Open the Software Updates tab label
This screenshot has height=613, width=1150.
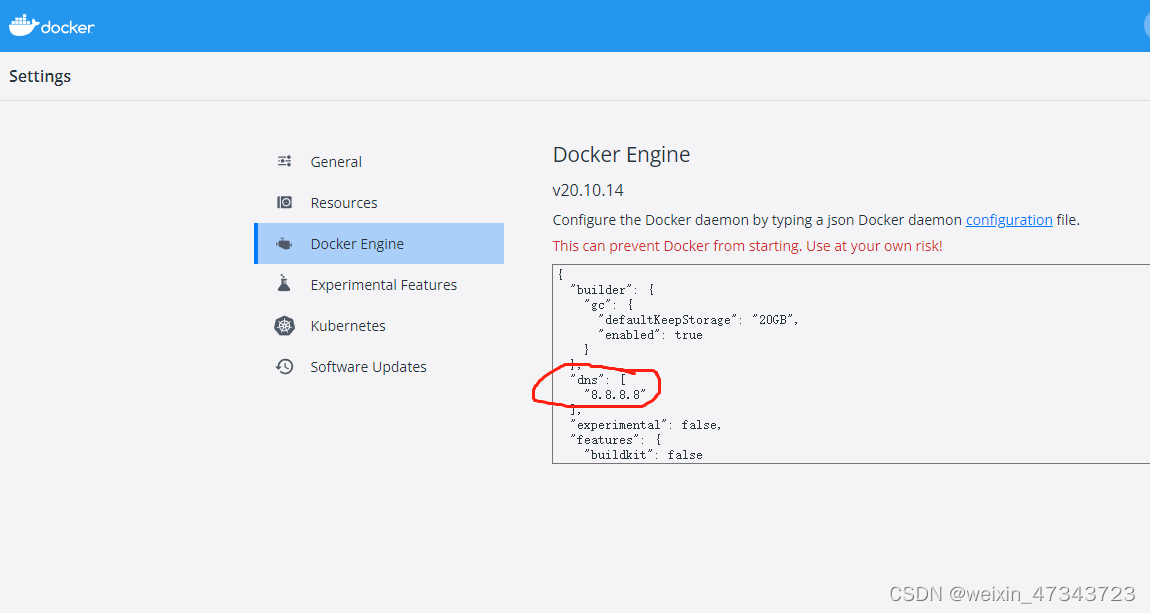(x=368, y=367)
